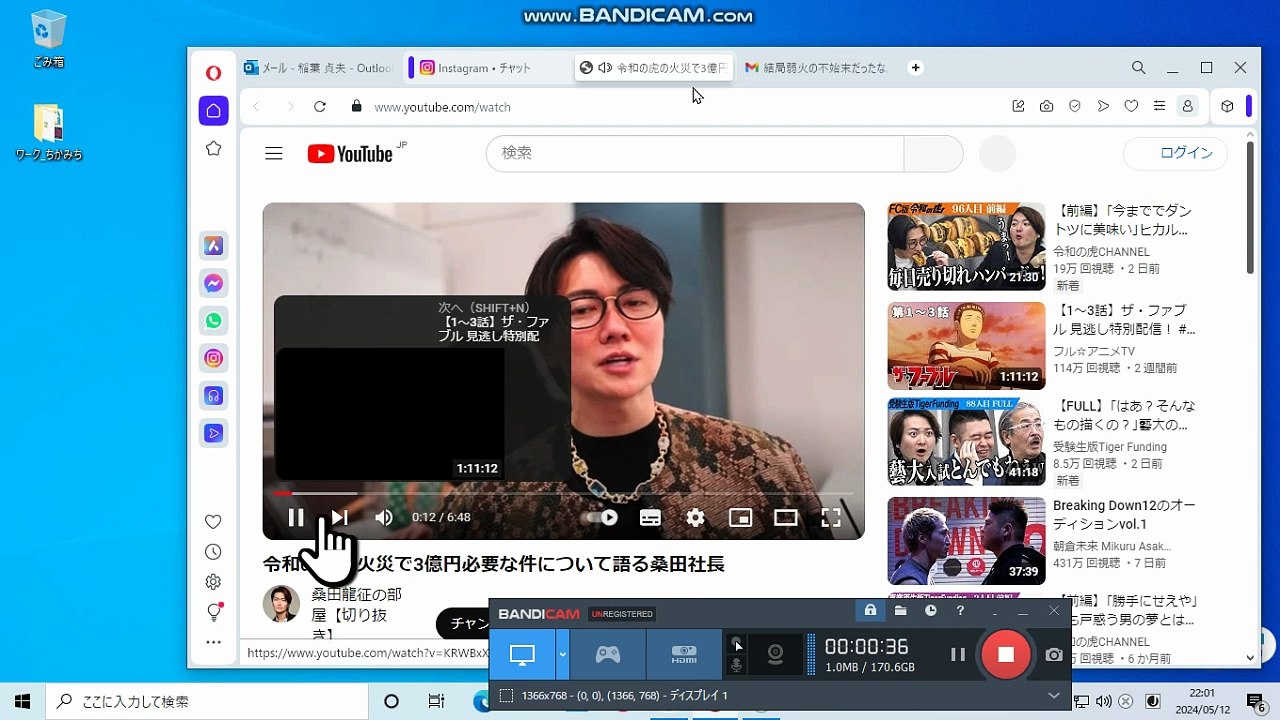Expand Bandicam screen mode dropdown arrow
This screenshot has width=1280, height=720.
[x=563, y=654]
